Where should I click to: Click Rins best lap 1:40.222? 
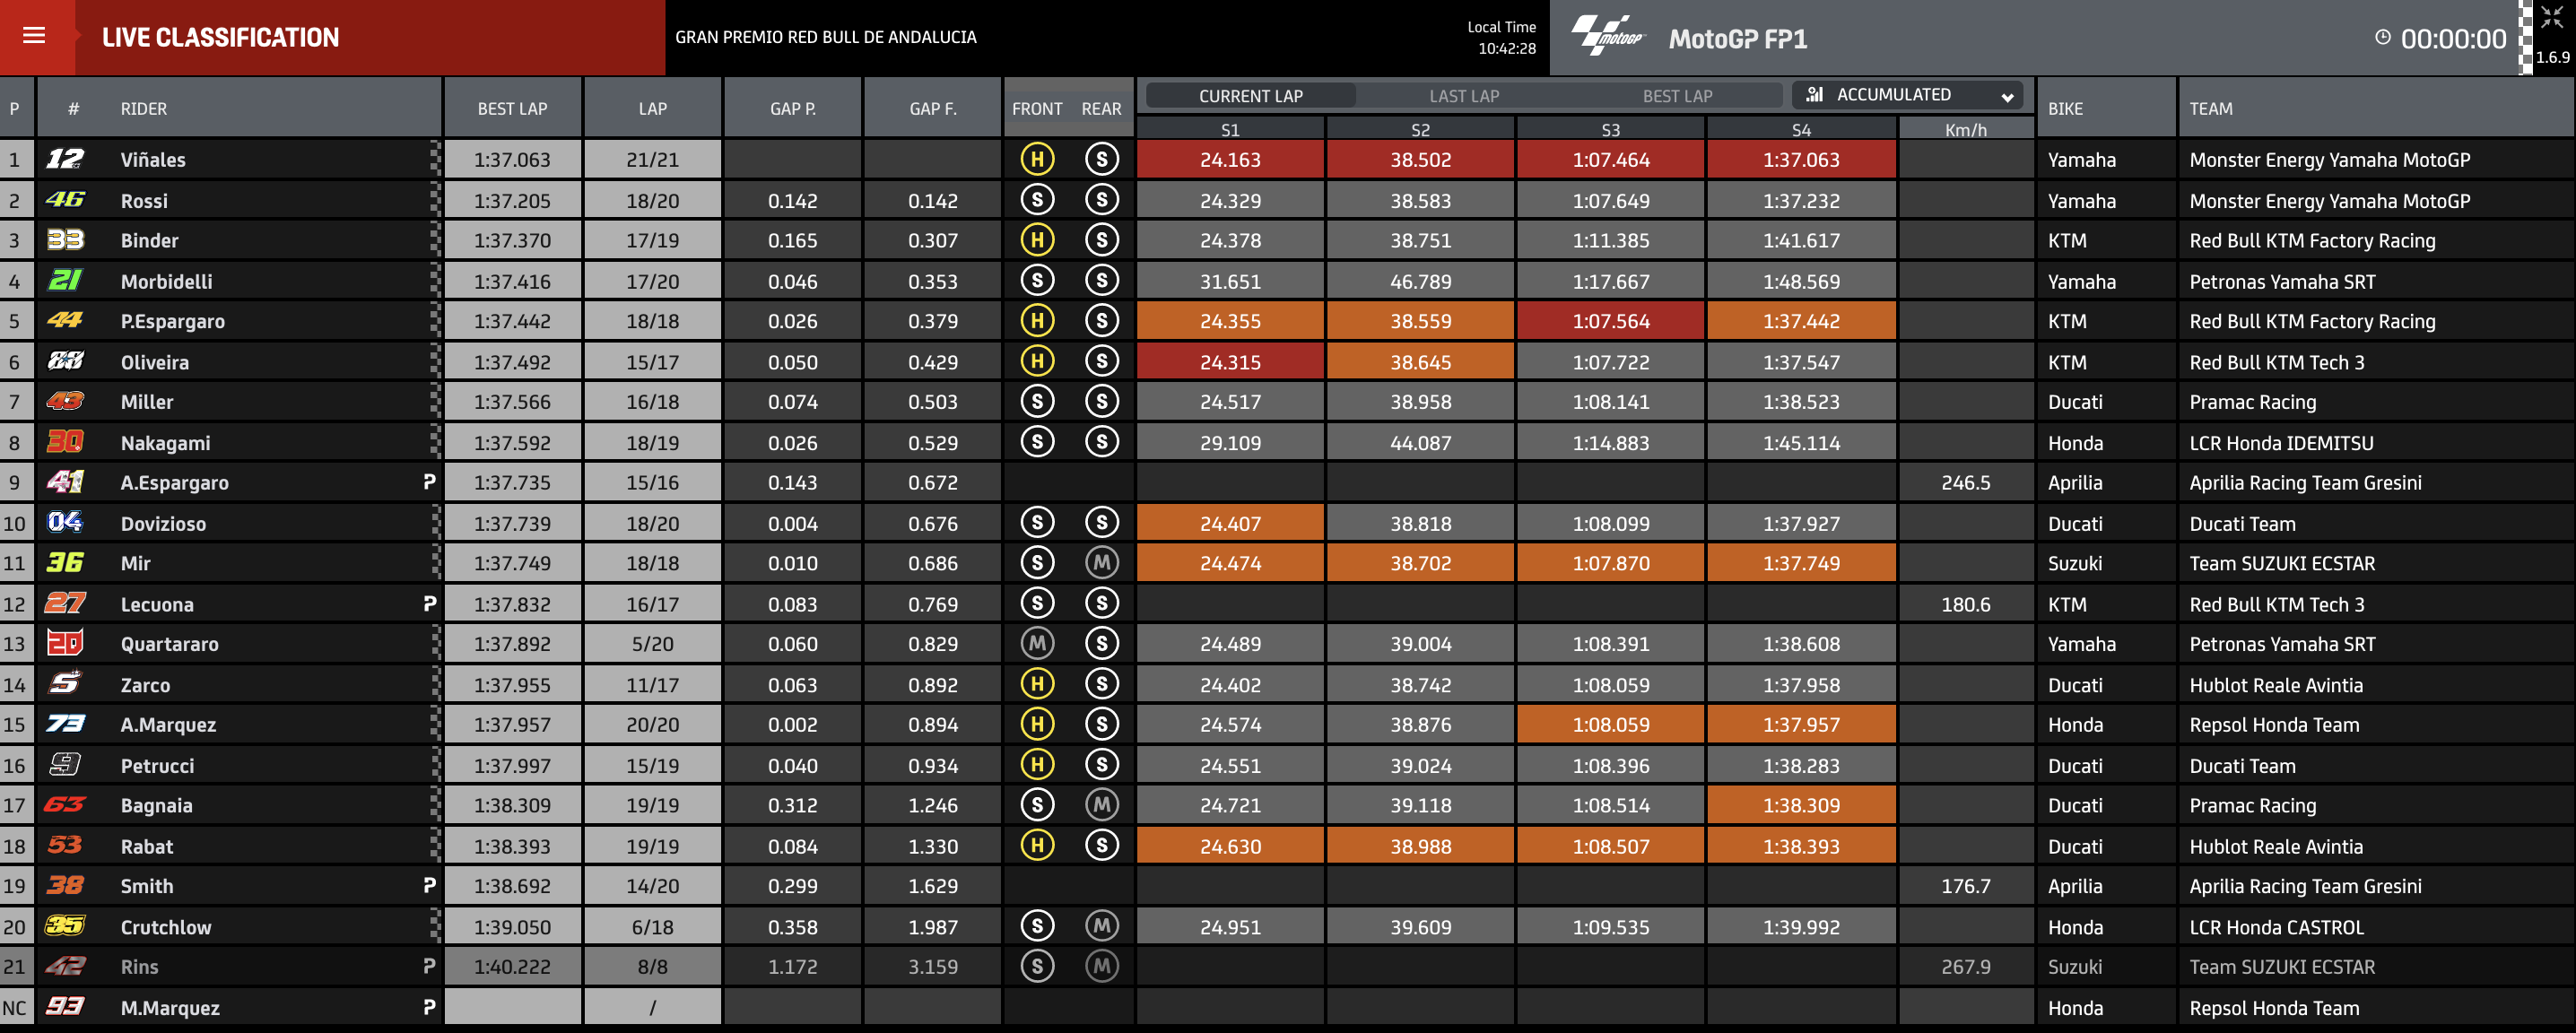(x=512, y=966)
